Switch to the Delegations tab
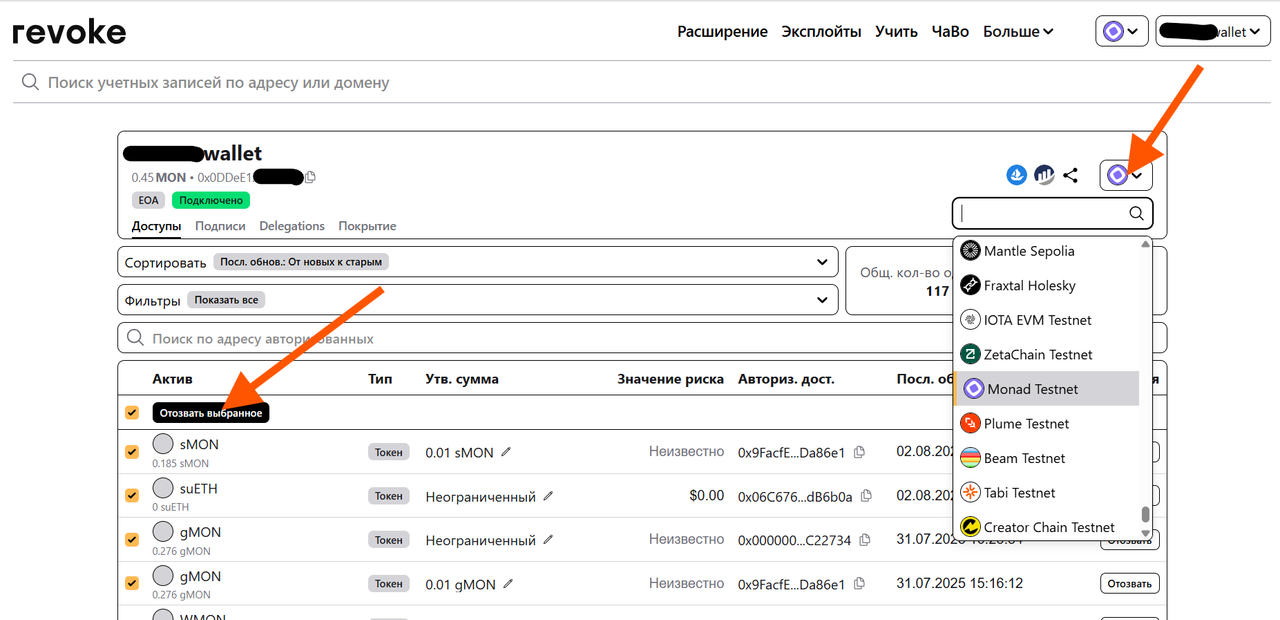The width and height of the screenshot is (1280, 620). tap(292, 226)
